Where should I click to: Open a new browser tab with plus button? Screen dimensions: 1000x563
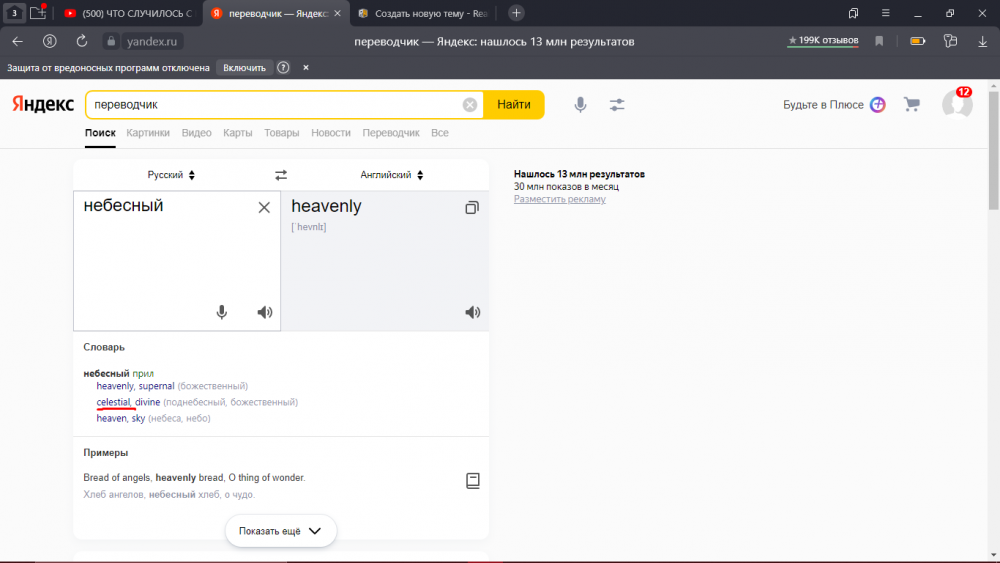coord(516,13)
